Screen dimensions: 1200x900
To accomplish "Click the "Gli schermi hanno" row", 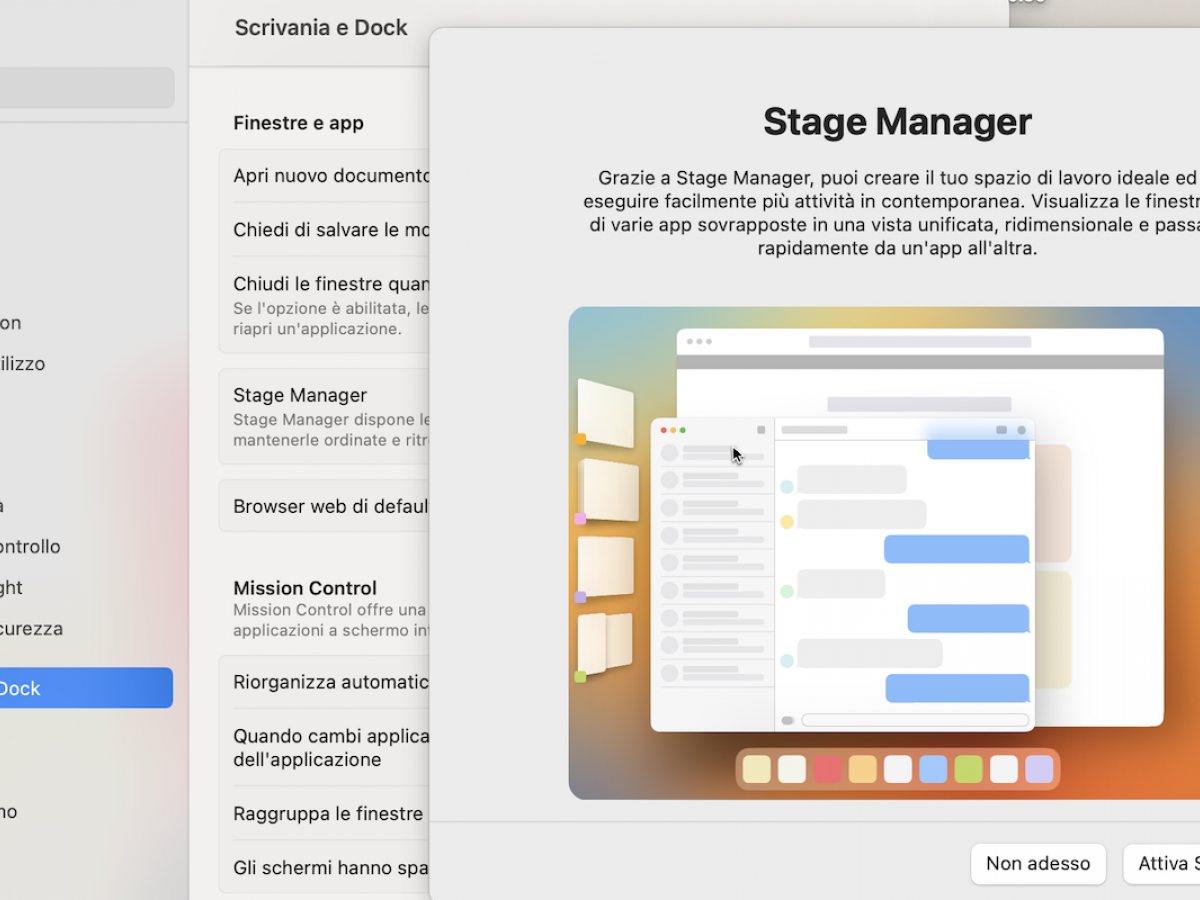I will [325, 868].
